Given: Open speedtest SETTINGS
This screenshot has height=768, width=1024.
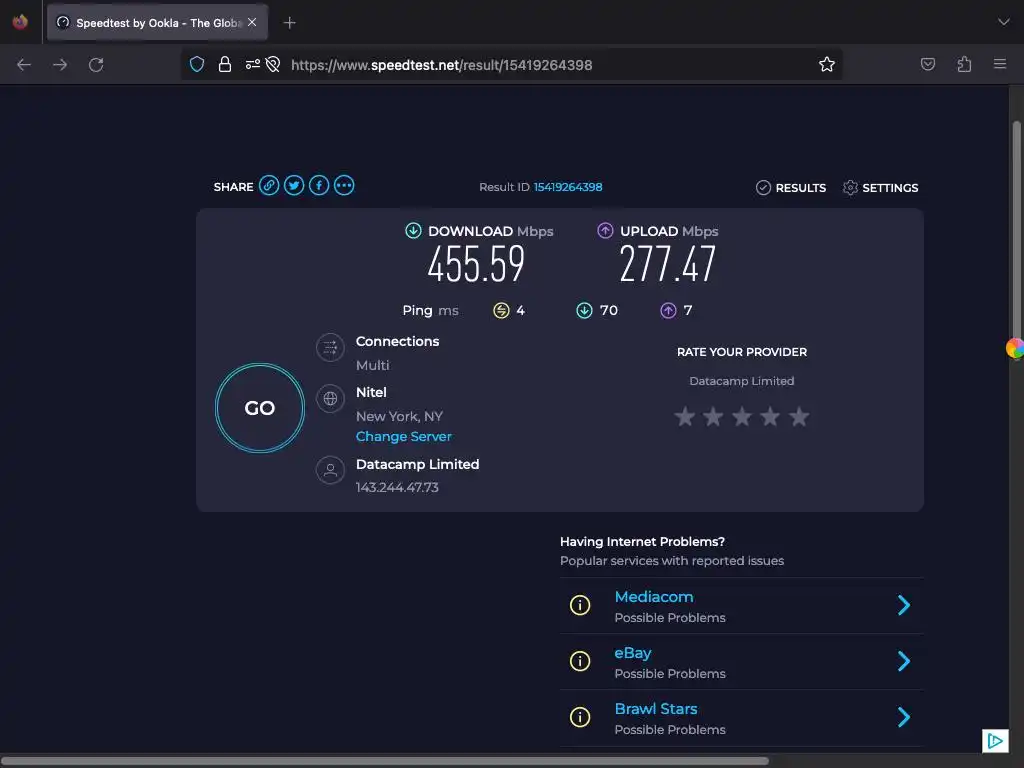Looking at the screenshot, I should 880,188.
